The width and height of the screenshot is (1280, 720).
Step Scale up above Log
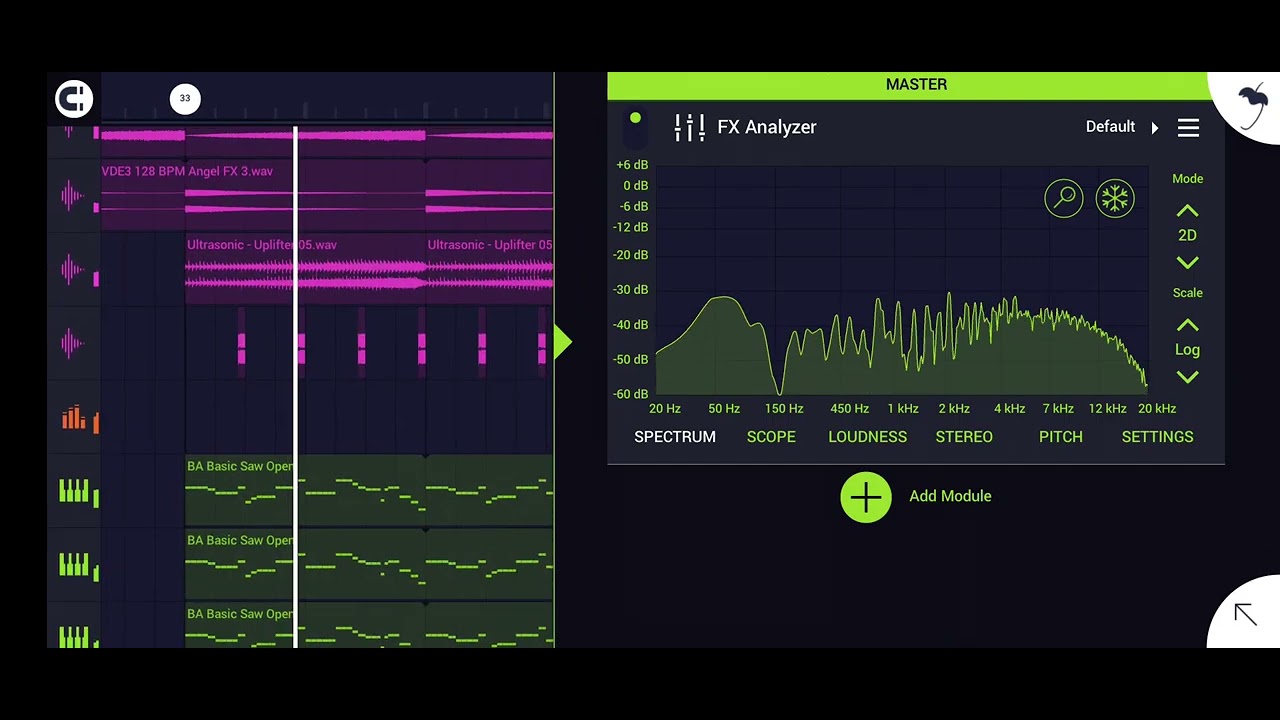(x=1187, y=325)
